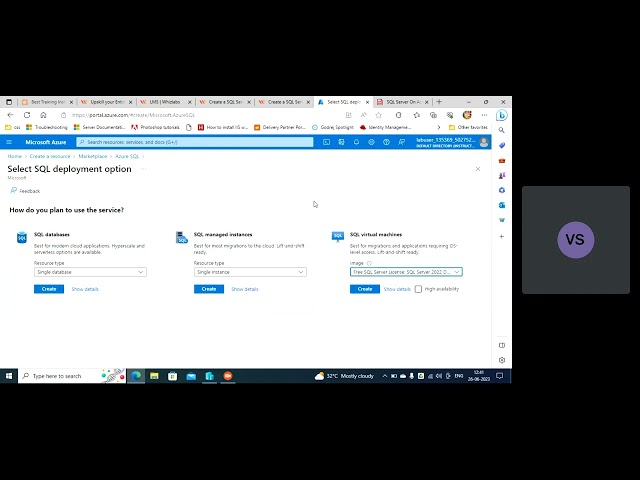Screen dimensions: 640x480
Task: Click the browser Back arrow
Action: [11, 115]
